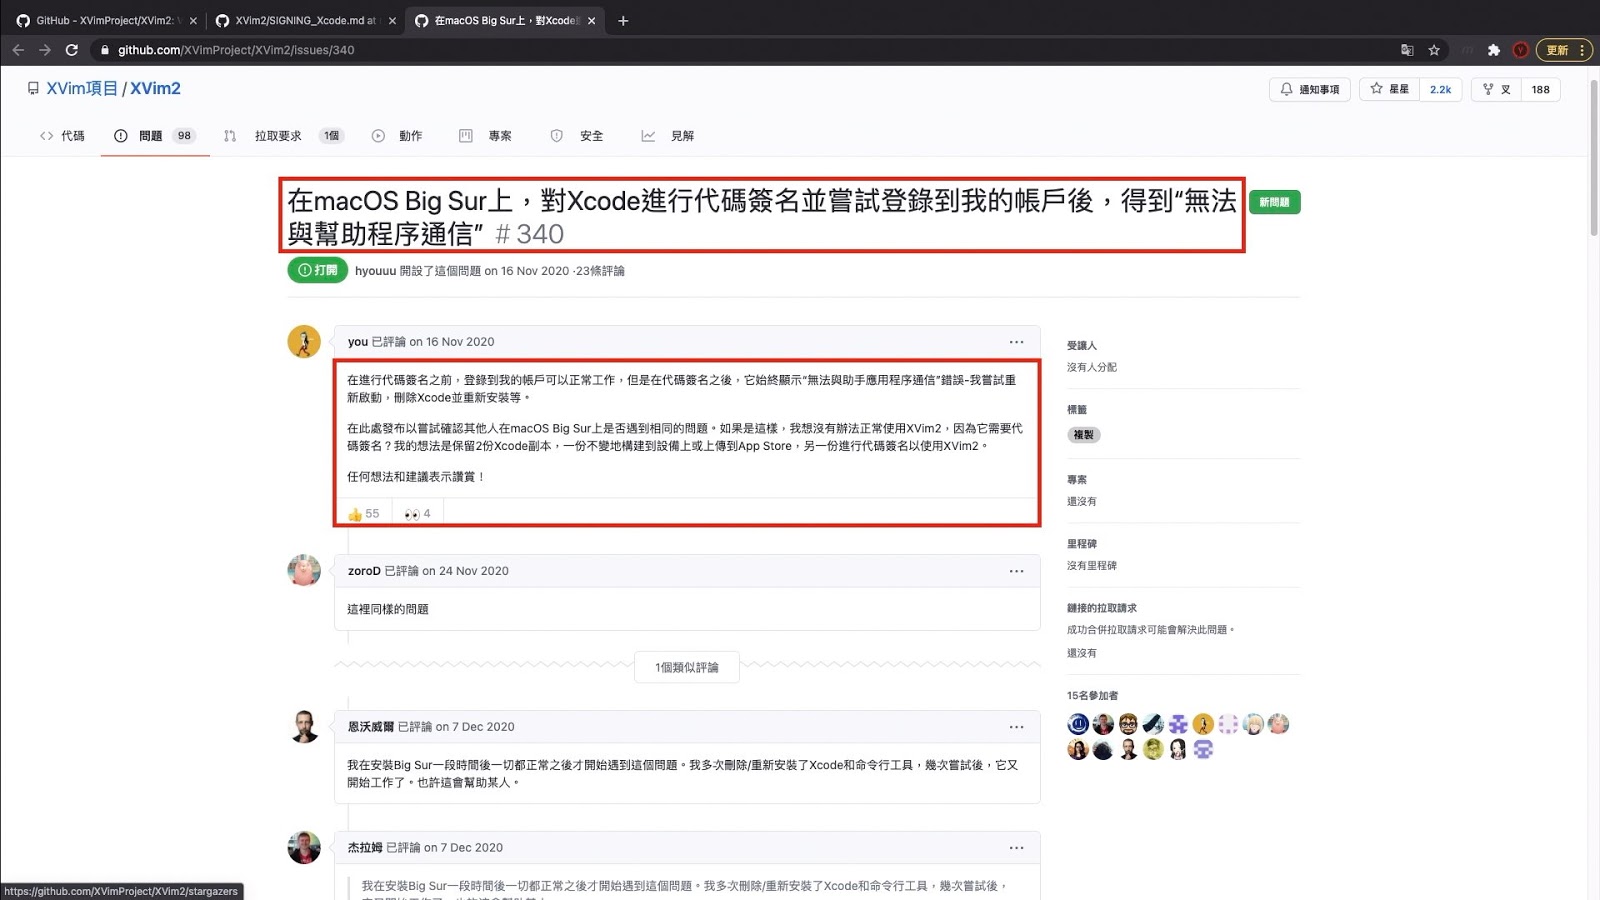Star the repository with 星星 button
1600x900 pixels.
point(1389,89)
